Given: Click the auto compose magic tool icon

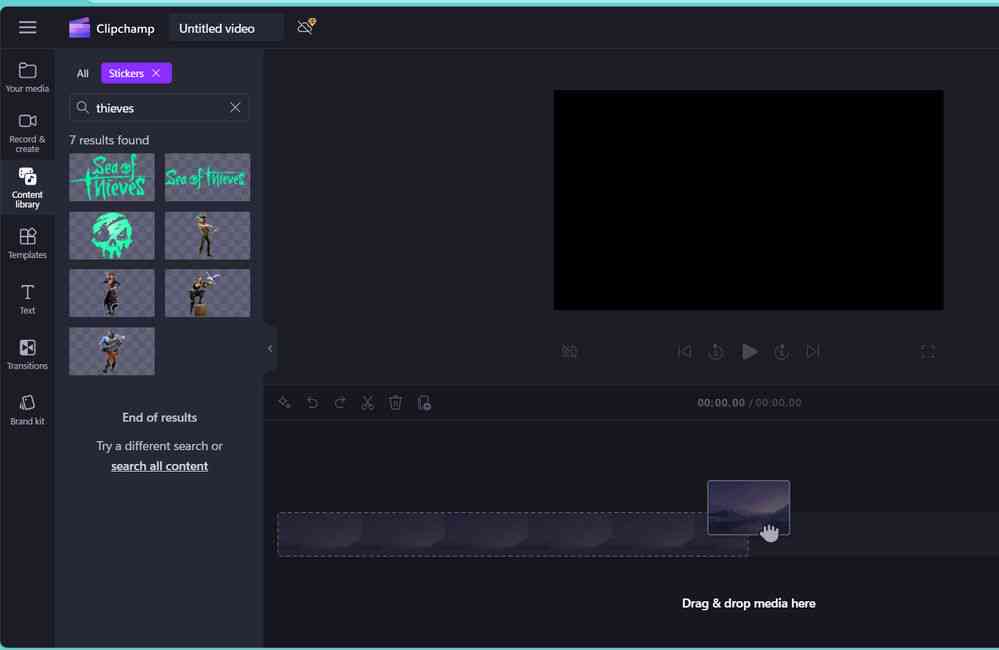Looking at the screenshot, I should [285, 402].
